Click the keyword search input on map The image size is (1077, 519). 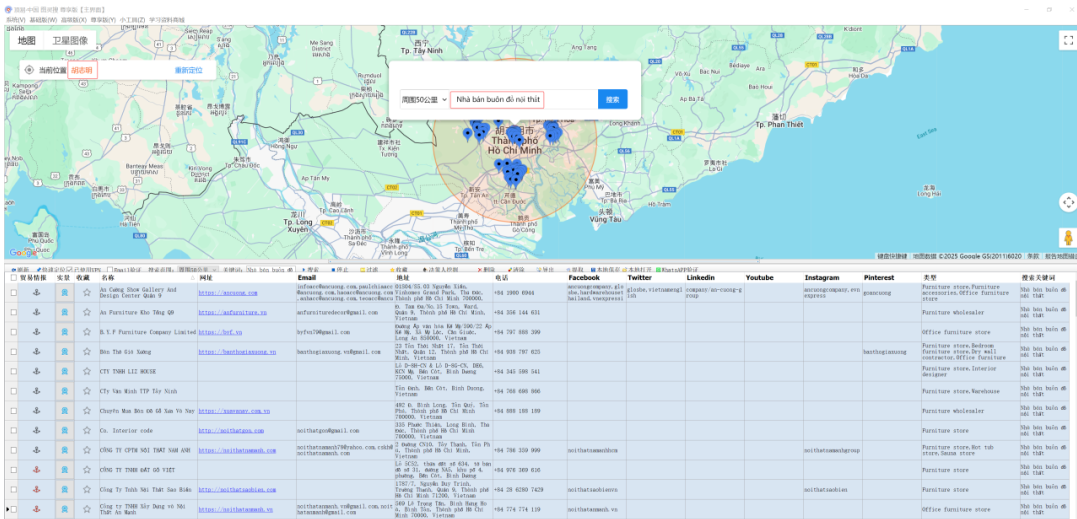(523, 100)
